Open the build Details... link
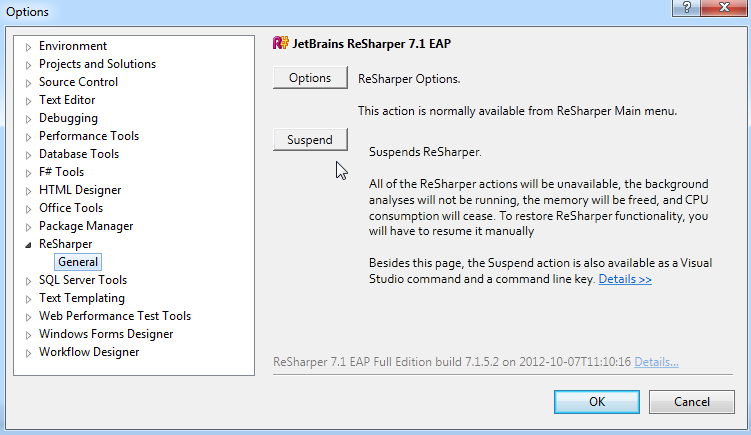751x435 pixels. [x=656, y=362]
